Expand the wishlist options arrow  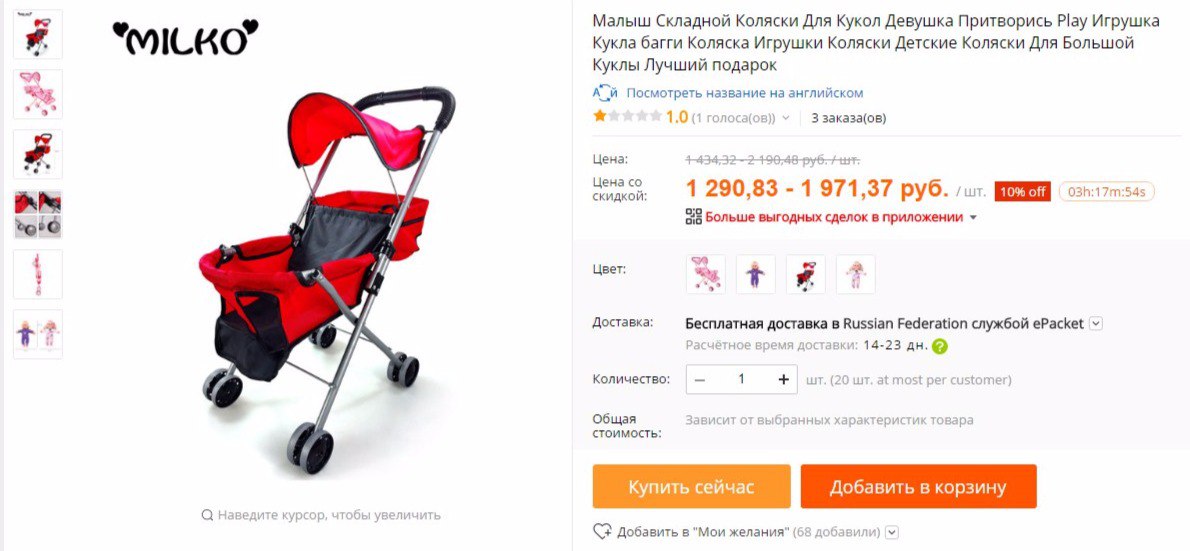click(892, 532)
